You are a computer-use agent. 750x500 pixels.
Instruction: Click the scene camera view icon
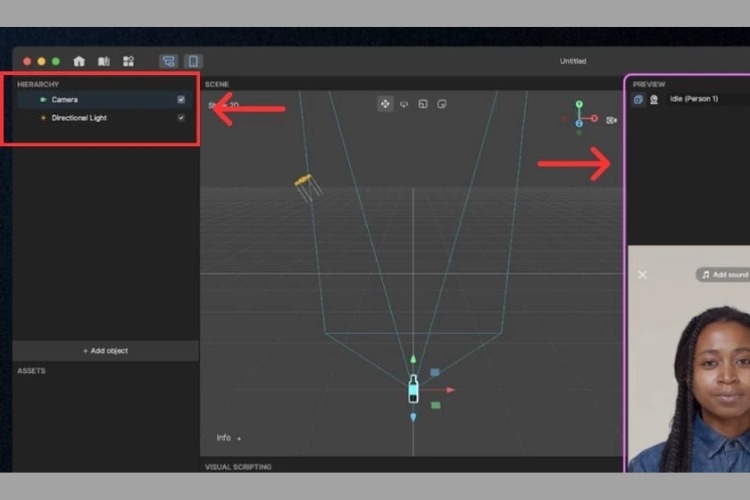[x=611, y=120]
